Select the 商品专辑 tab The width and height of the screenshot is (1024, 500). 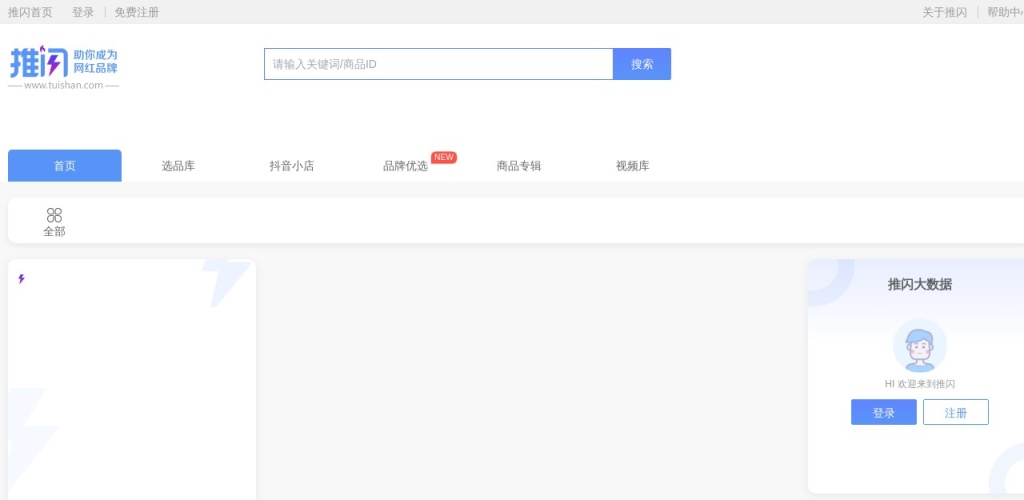518,166
